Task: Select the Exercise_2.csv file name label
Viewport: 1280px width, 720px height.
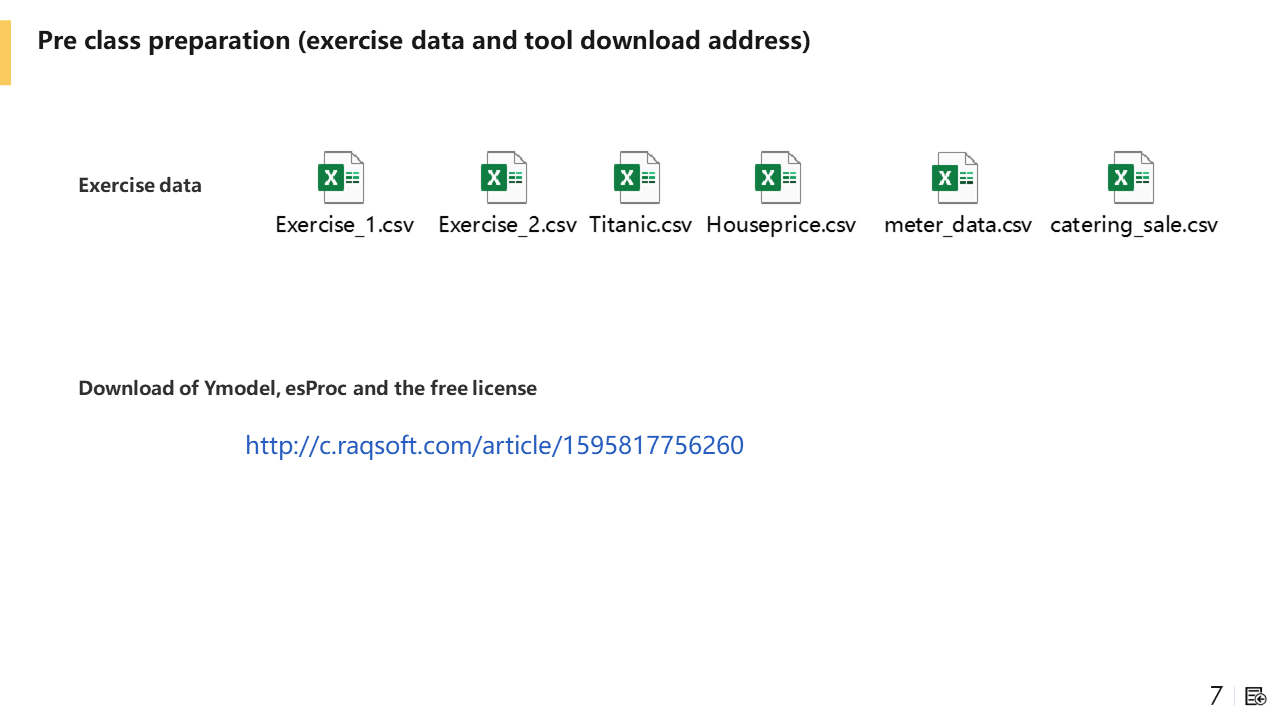Action: click(x=507, y=225)
